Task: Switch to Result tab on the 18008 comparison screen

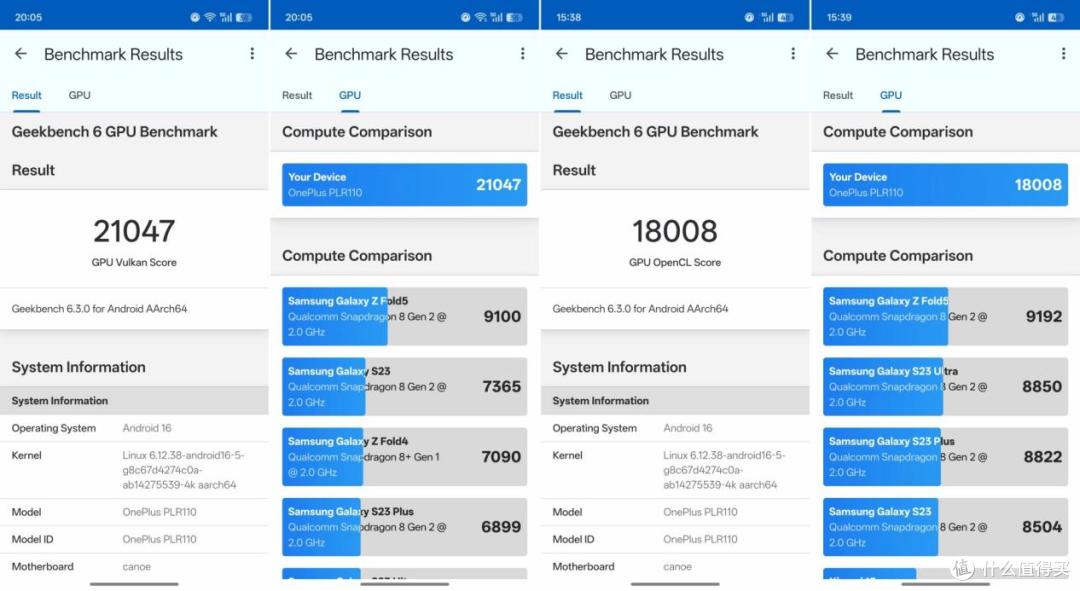Action: point(838,95)
